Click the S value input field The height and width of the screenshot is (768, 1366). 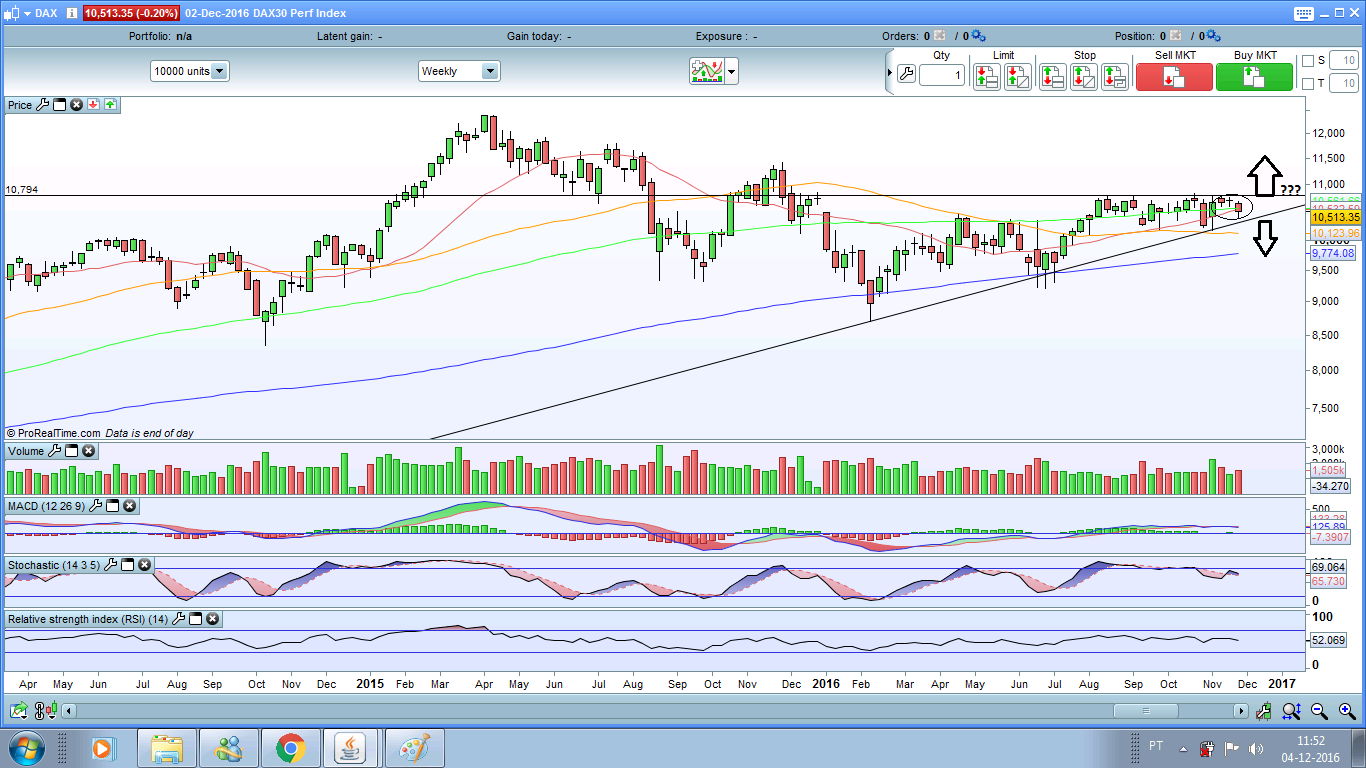click(1344, 61)
